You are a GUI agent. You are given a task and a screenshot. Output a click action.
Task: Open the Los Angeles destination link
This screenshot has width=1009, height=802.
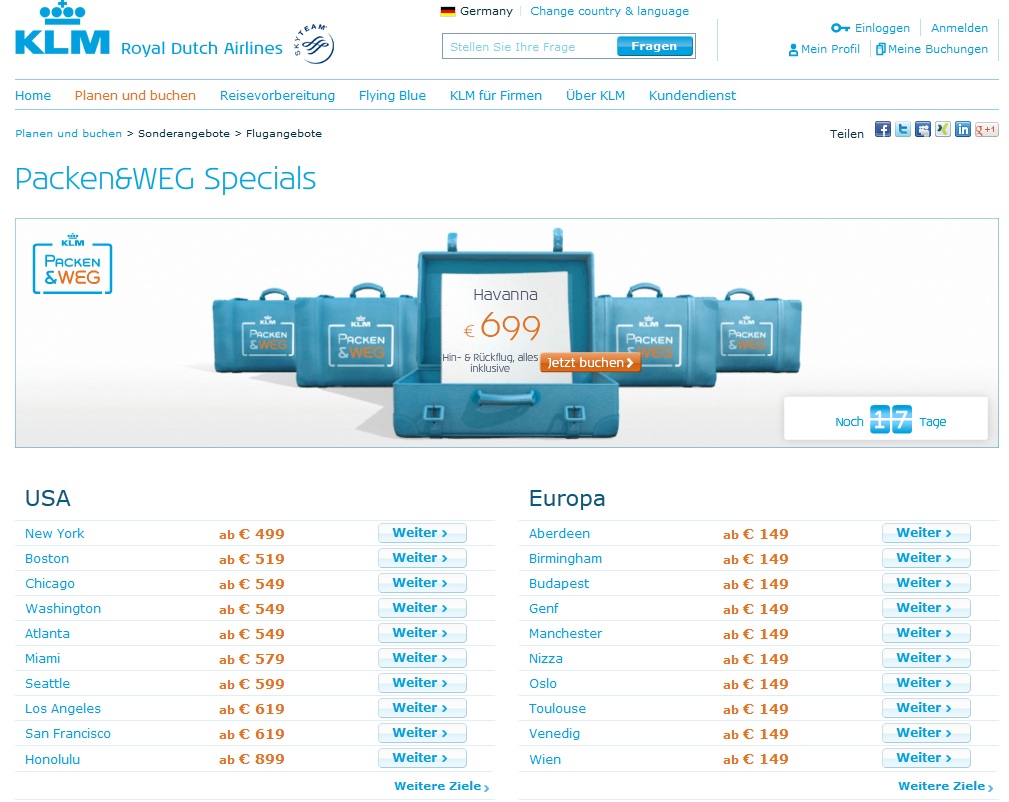click(x=63, y=709)
